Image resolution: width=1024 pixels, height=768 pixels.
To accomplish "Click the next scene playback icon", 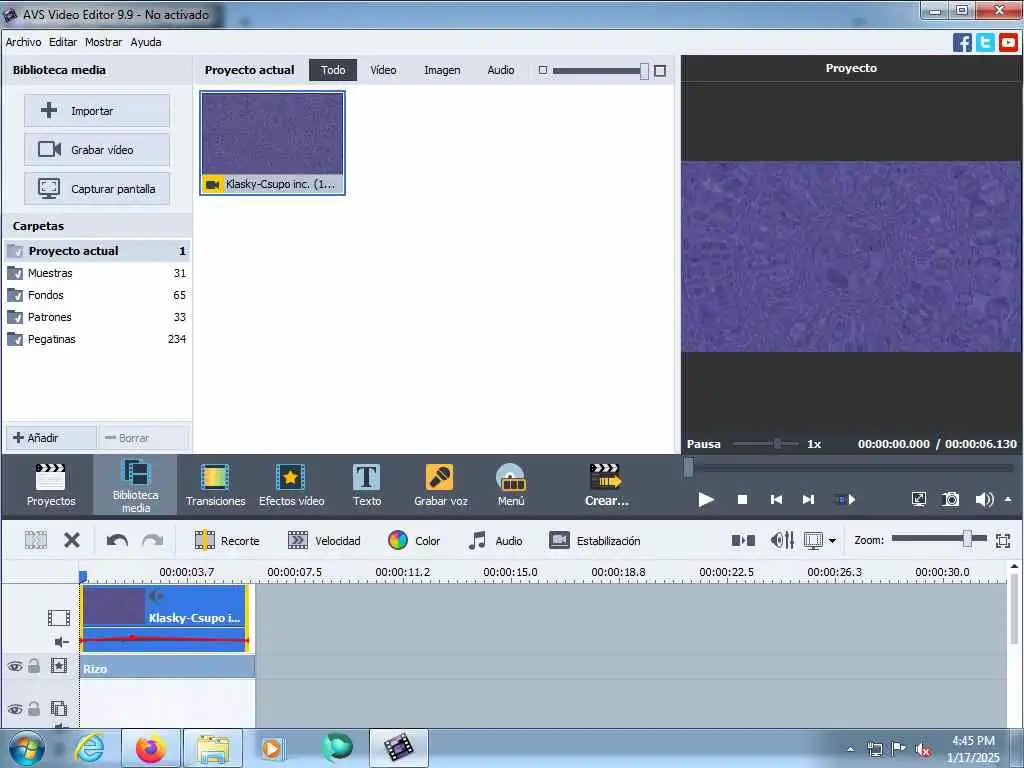I will (845, 500).
